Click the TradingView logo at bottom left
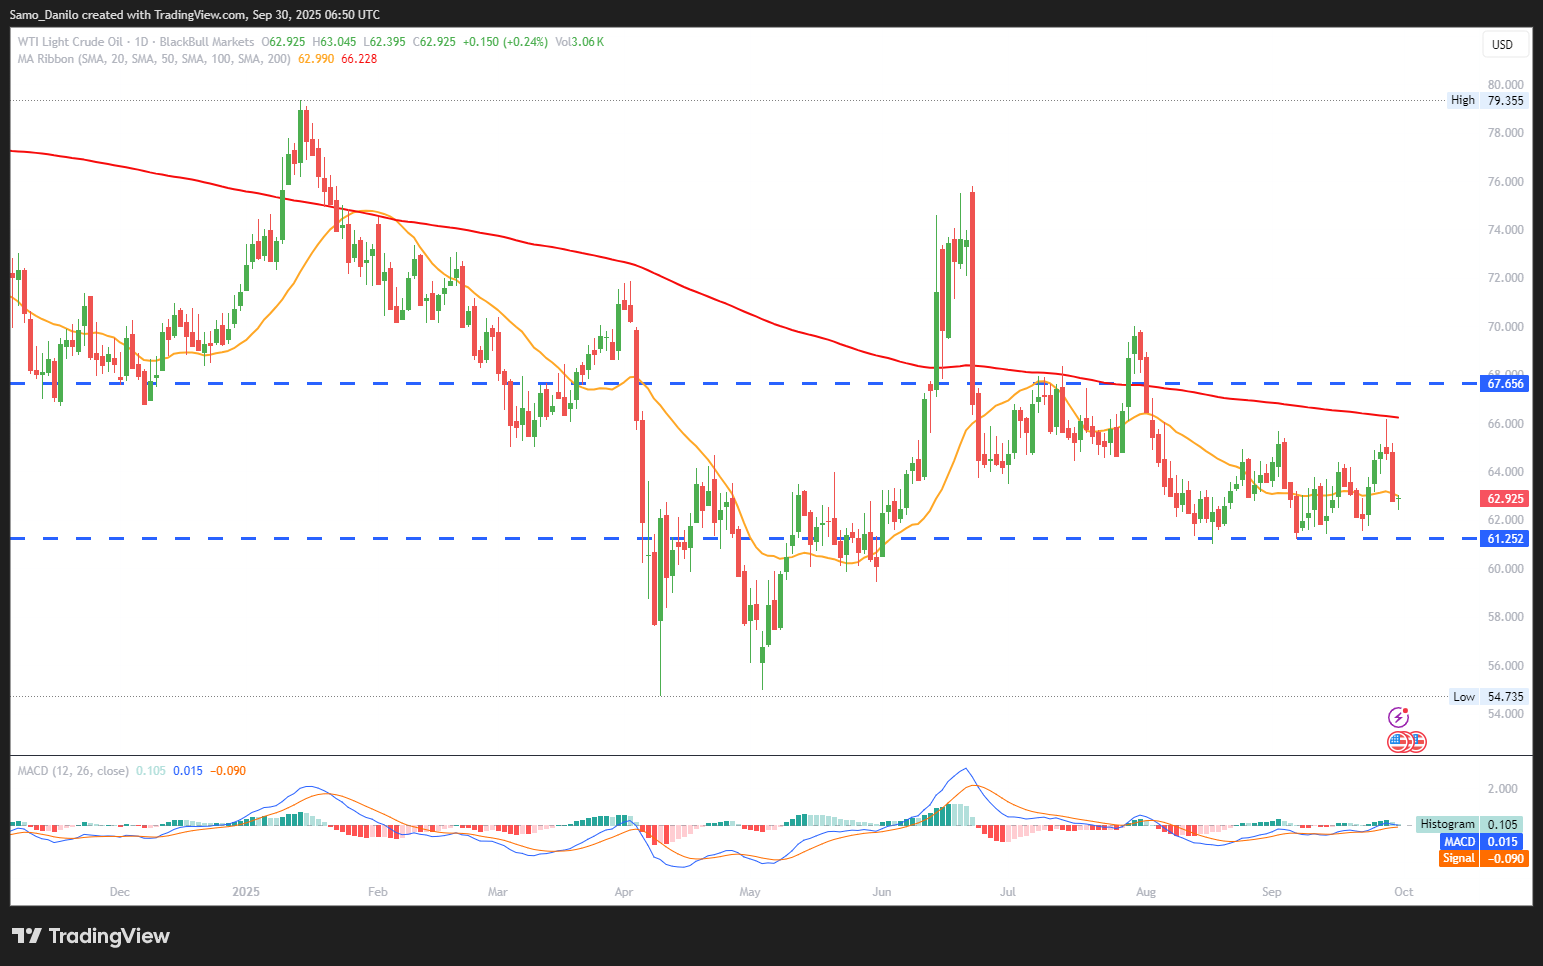The width and height of the screenshot is (1543, 966). 91,936
